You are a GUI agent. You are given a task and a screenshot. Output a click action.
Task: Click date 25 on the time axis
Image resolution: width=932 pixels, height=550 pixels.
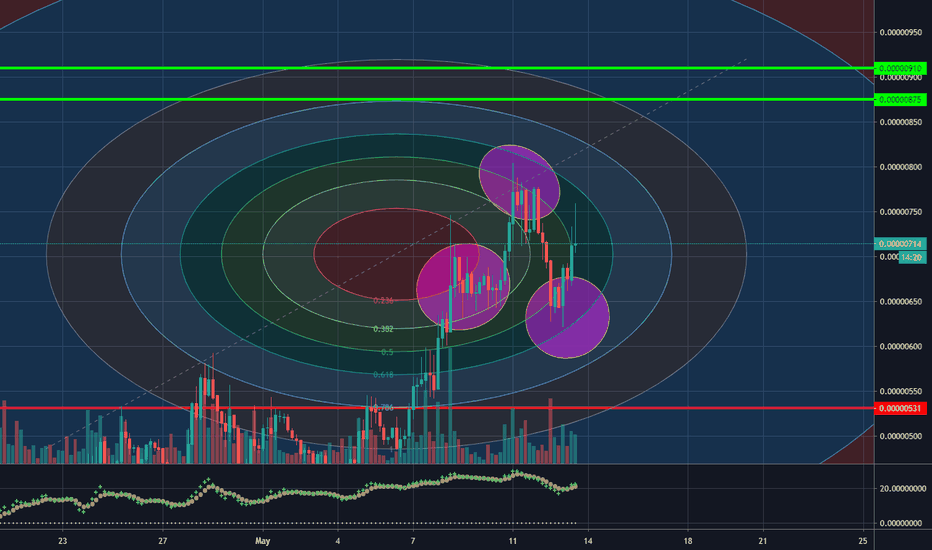point(863,541)
